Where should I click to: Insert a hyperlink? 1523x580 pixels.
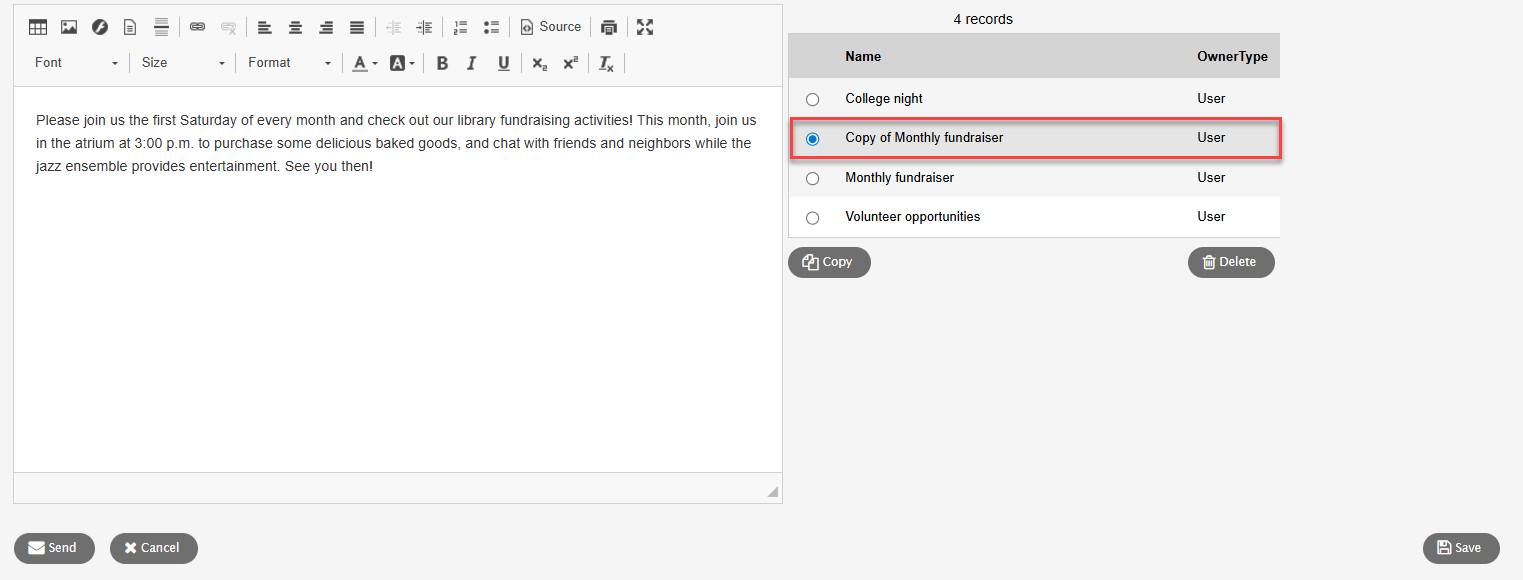[x=197, y=26]
